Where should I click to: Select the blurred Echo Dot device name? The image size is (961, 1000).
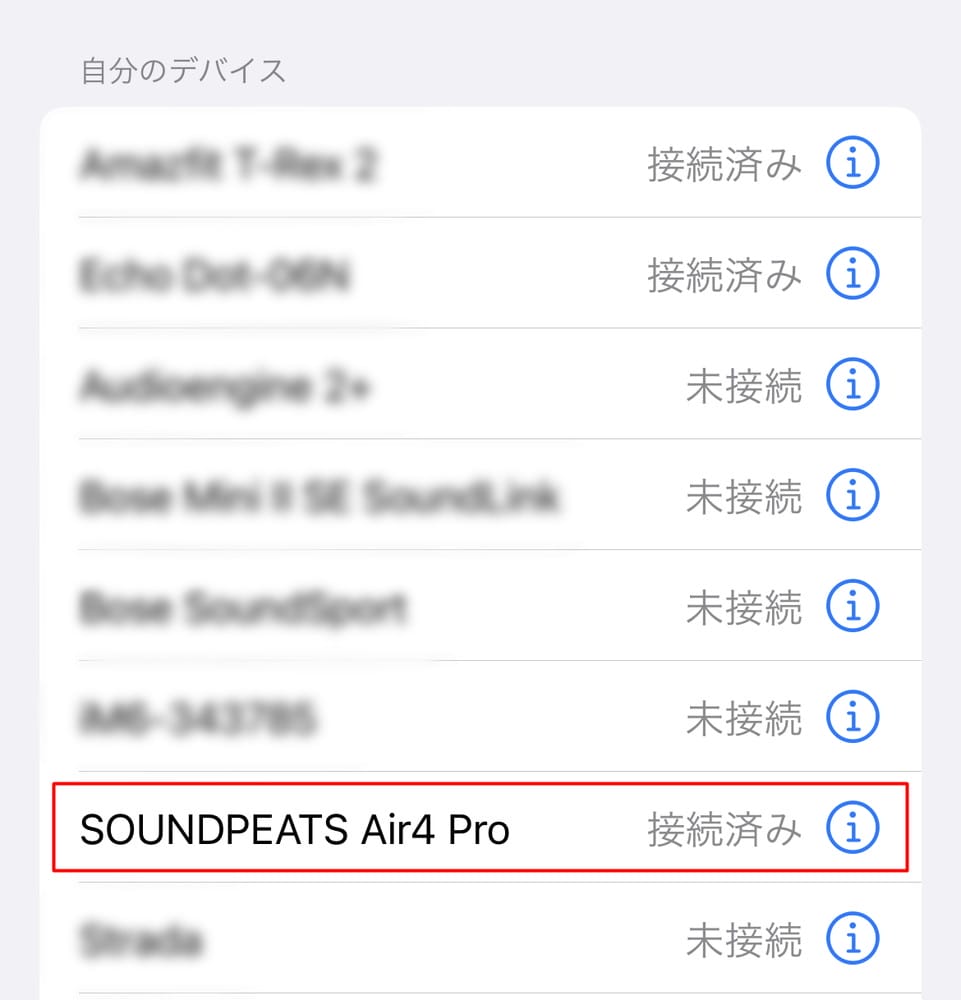coord(214,275)
